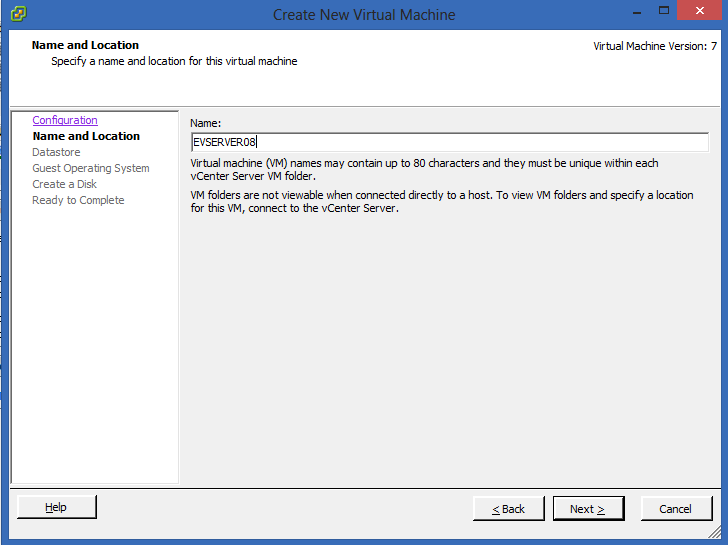Click the Name and Location page heading
728x545 pixels.
pos(85,45)
